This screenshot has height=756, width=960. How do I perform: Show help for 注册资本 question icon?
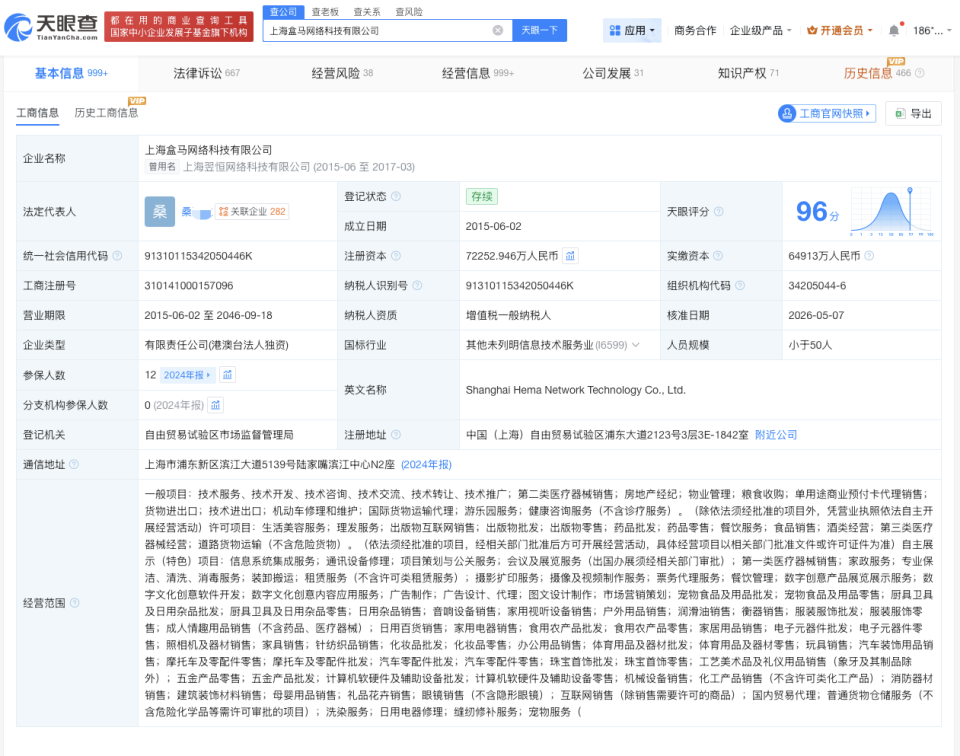click(396, 256)
